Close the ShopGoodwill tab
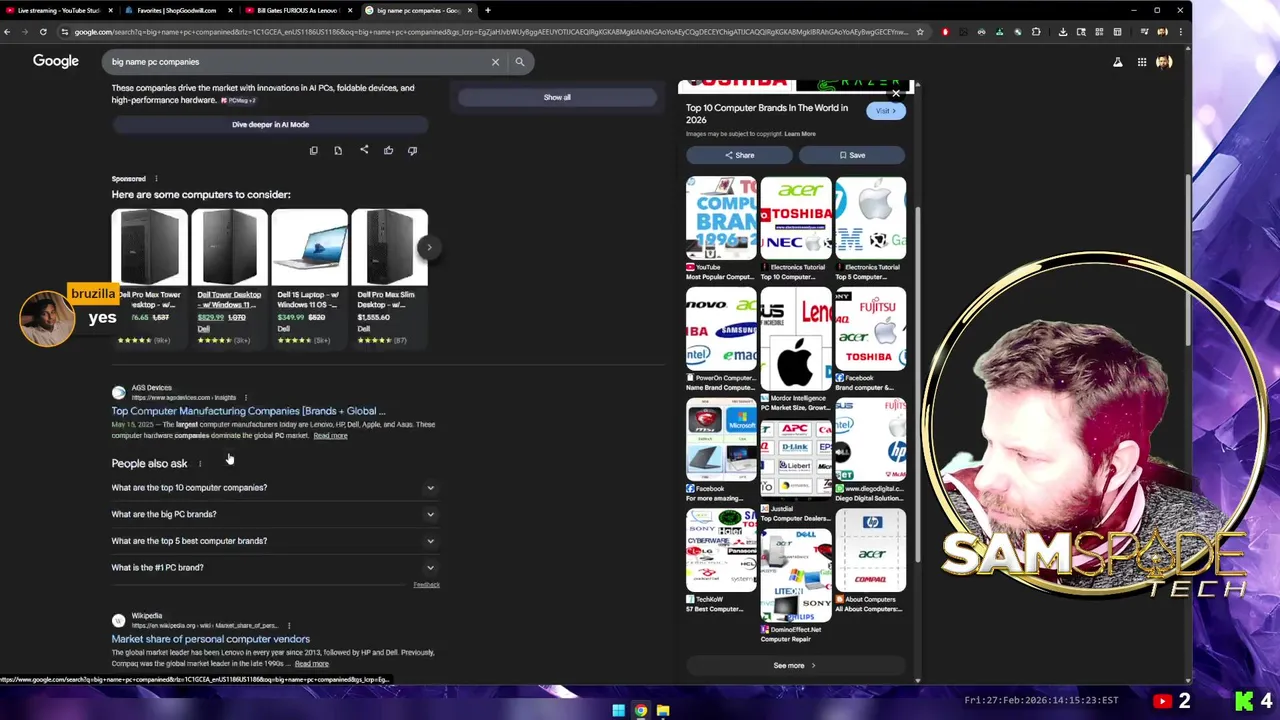The width and height of the screenshot is (1280, 720). [x=230, y=10]
